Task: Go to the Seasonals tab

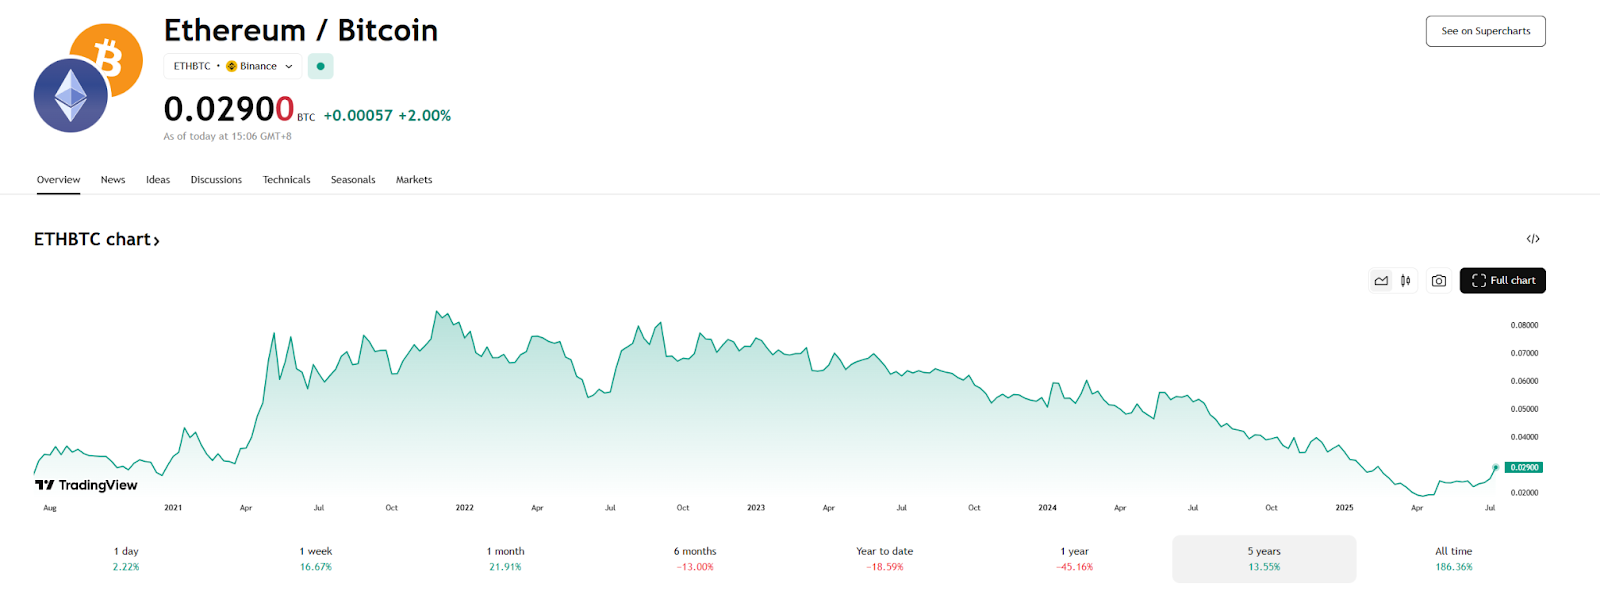Action: tap(353, 180)
